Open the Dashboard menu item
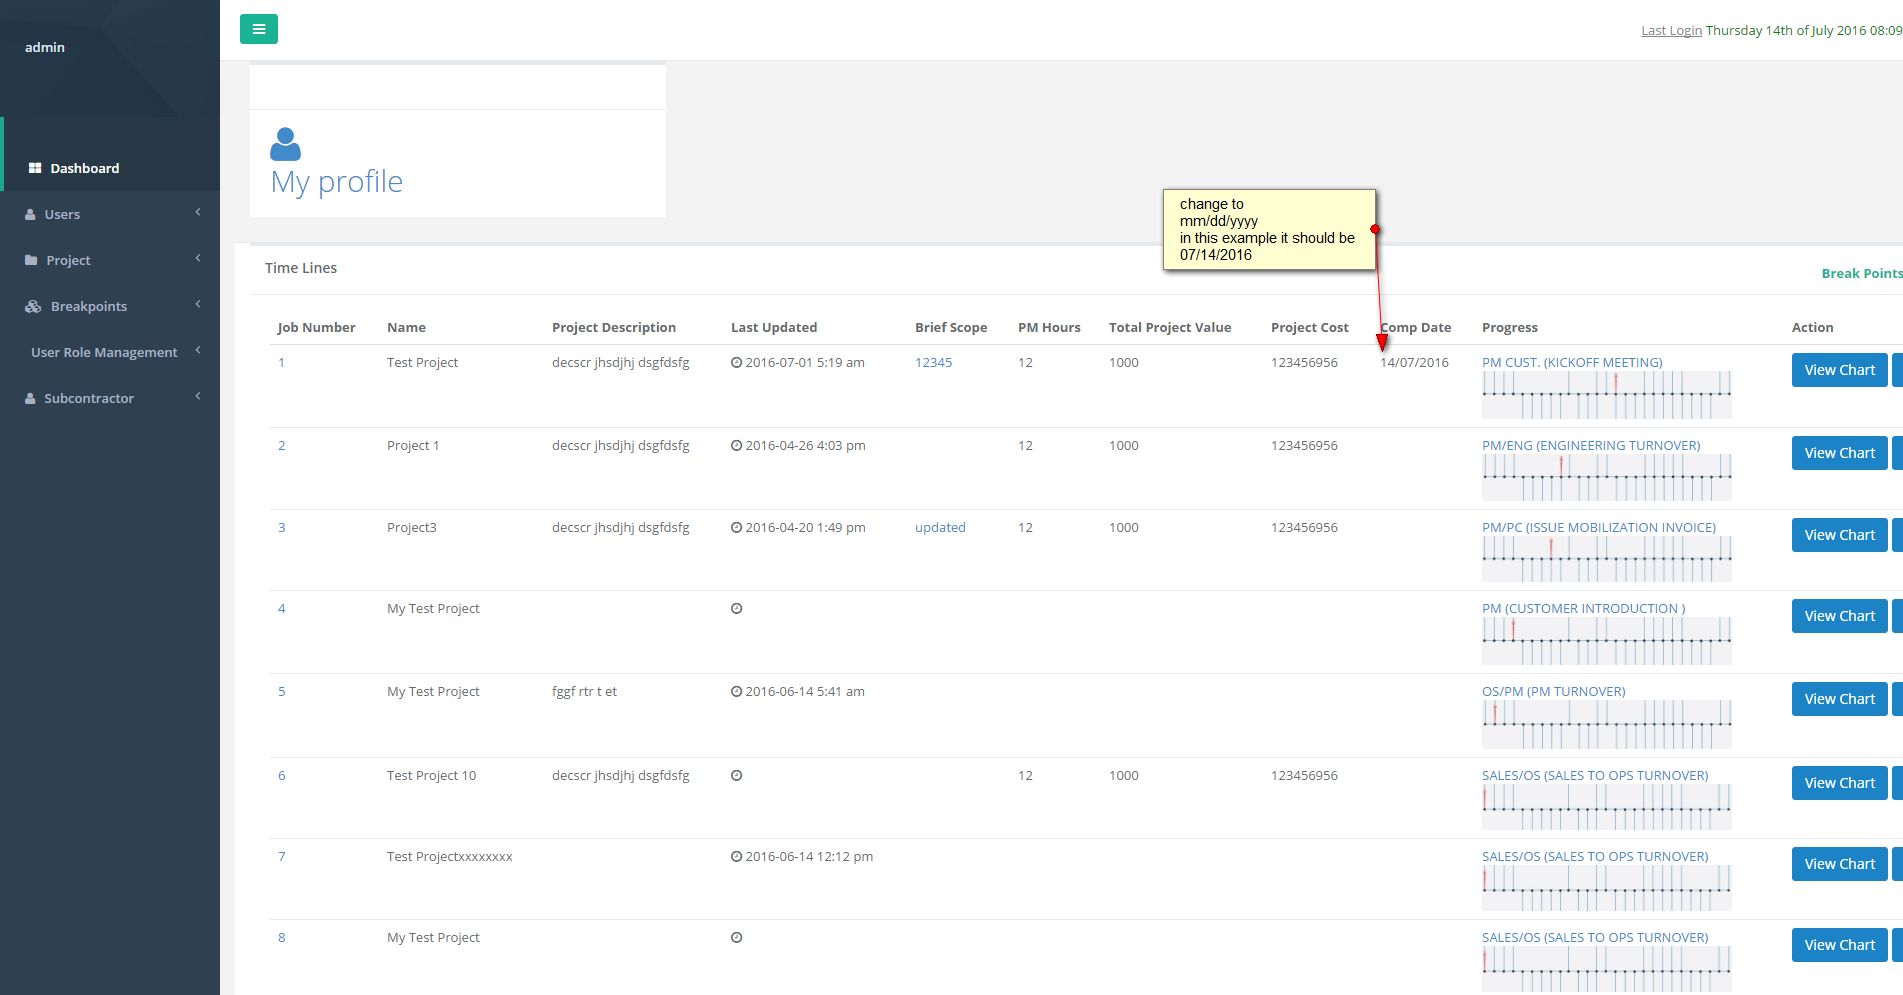The width and height of the screenshot is (1903, 995). 110,168
